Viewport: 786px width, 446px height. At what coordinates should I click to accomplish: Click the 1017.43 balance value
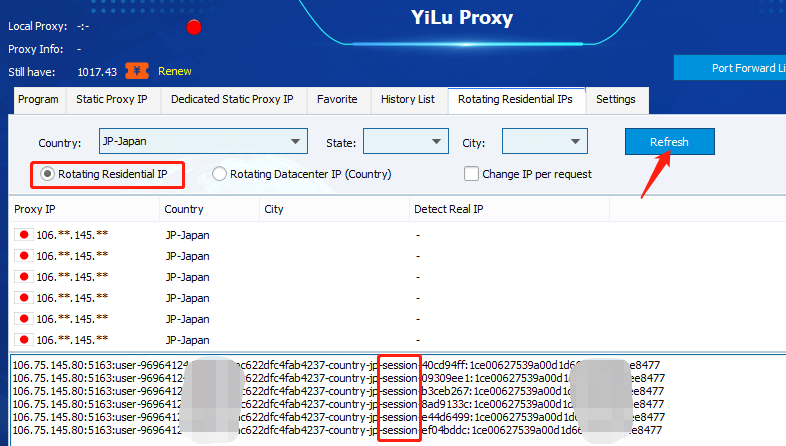pos(97,72)
